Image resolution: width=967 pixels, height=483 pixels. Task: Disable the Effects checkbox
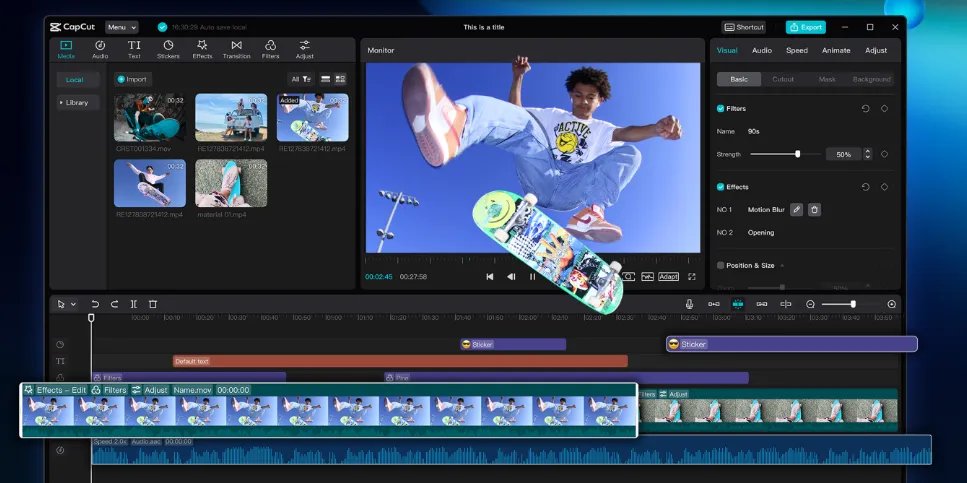721,187
